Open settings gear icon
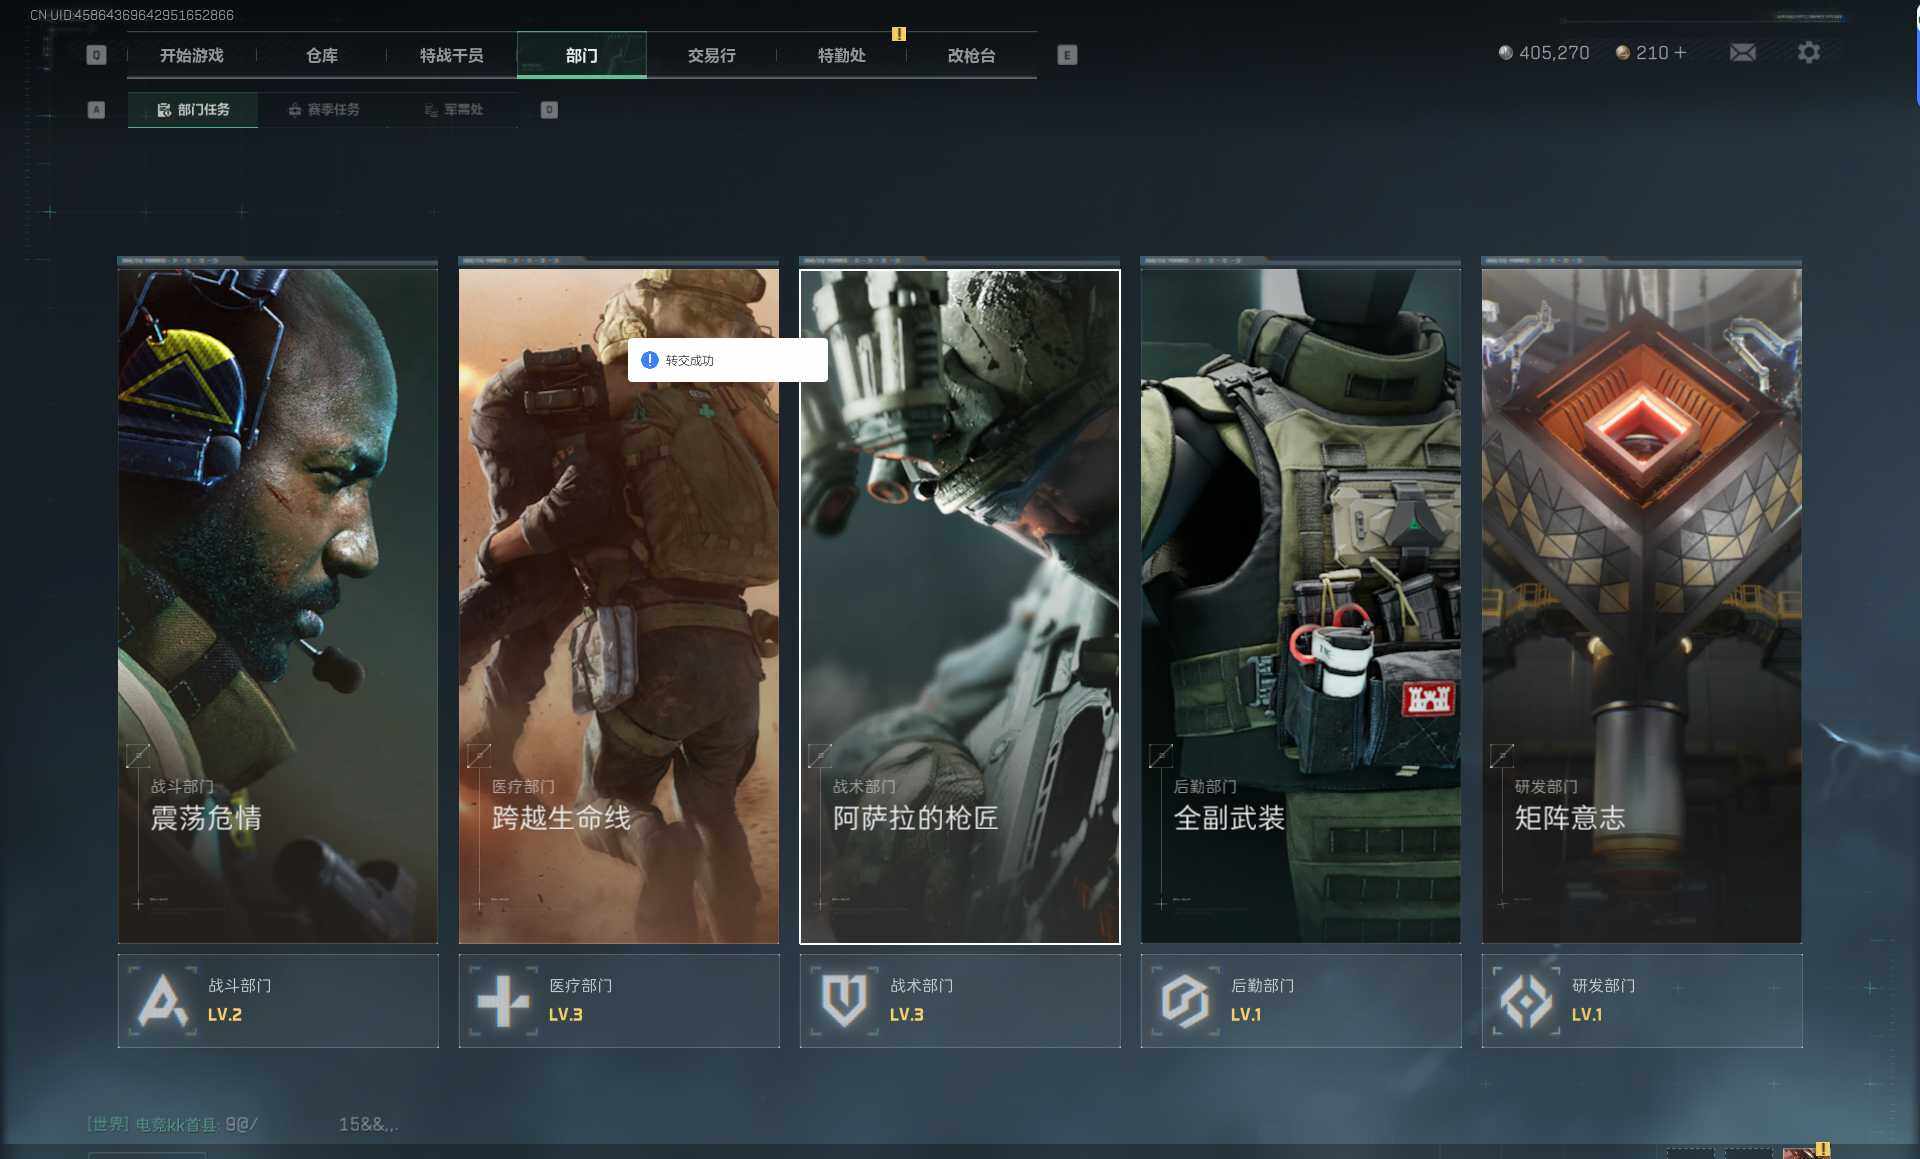 [1808, 52]
